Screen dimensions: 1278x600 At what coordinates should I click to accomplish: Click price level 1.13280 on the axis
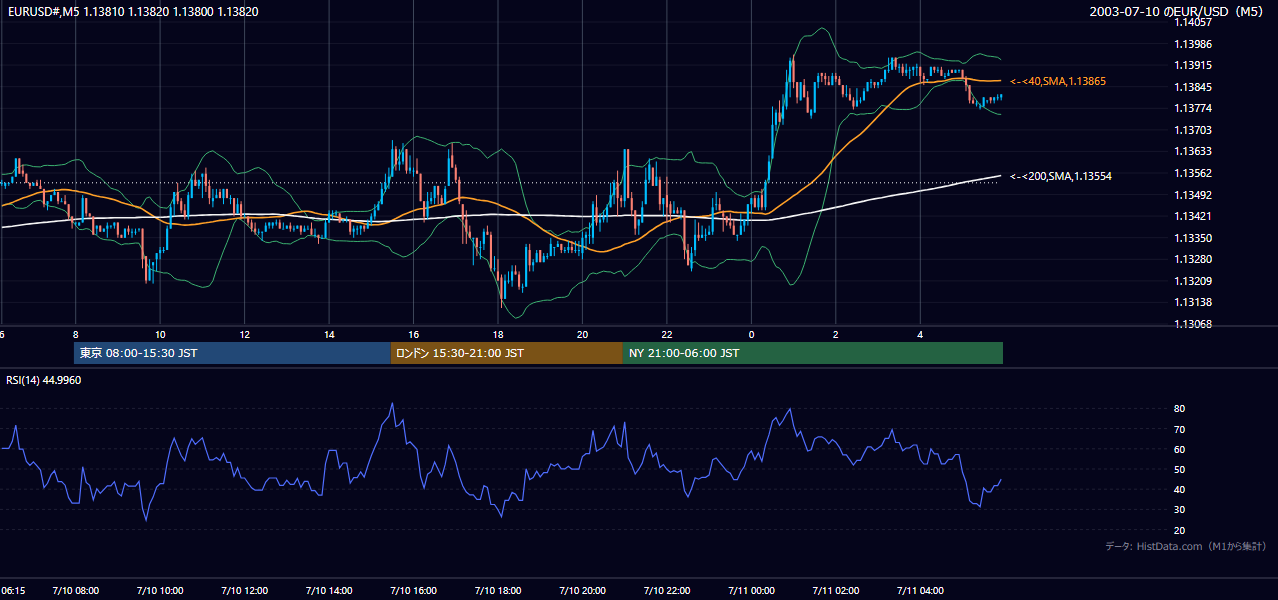(x=1194, y=259)
